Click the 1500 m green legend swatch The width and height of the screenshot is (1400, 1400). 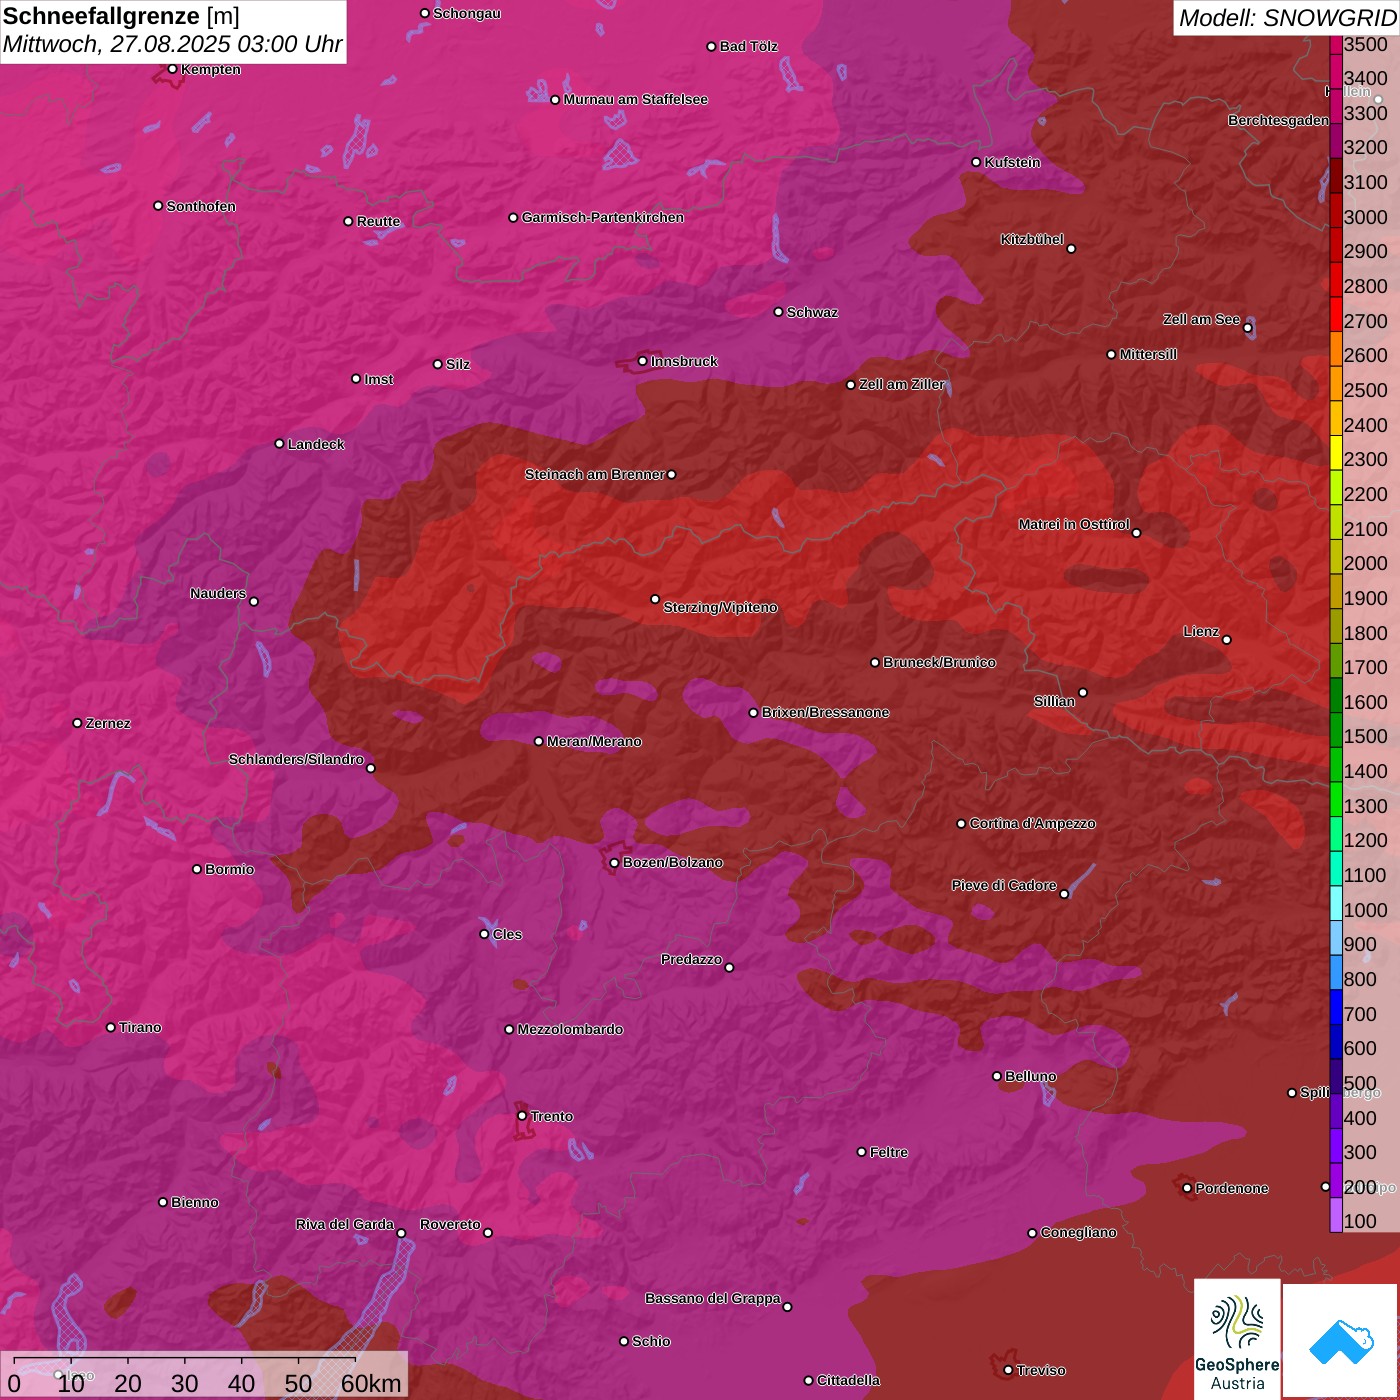point(1336,729)
